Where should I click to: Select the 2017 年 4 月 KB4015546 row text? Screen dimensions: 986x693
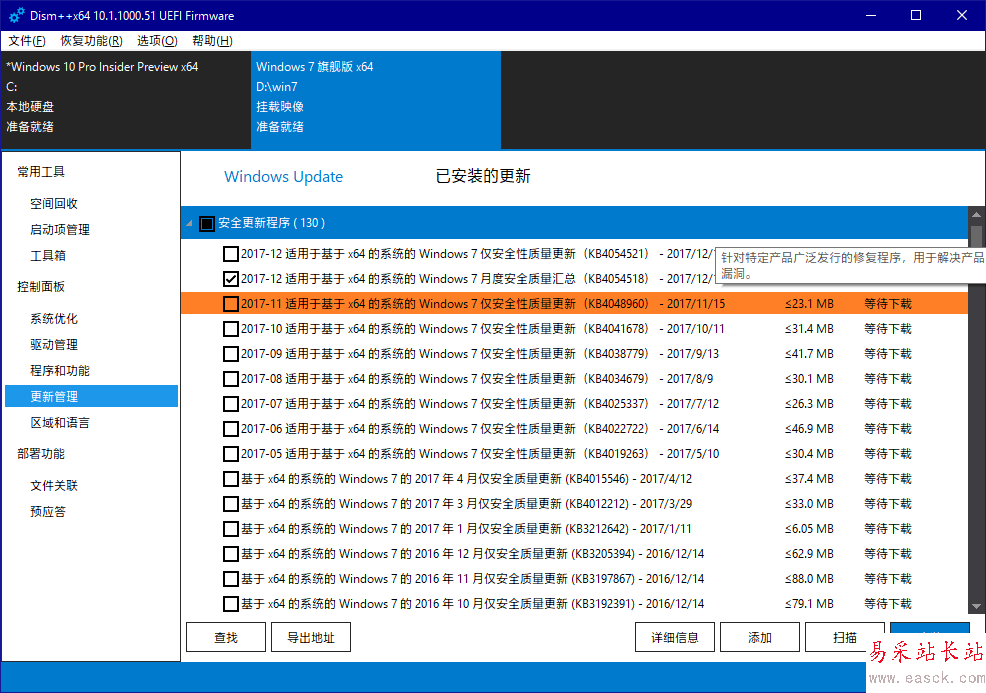pos(467,479)
